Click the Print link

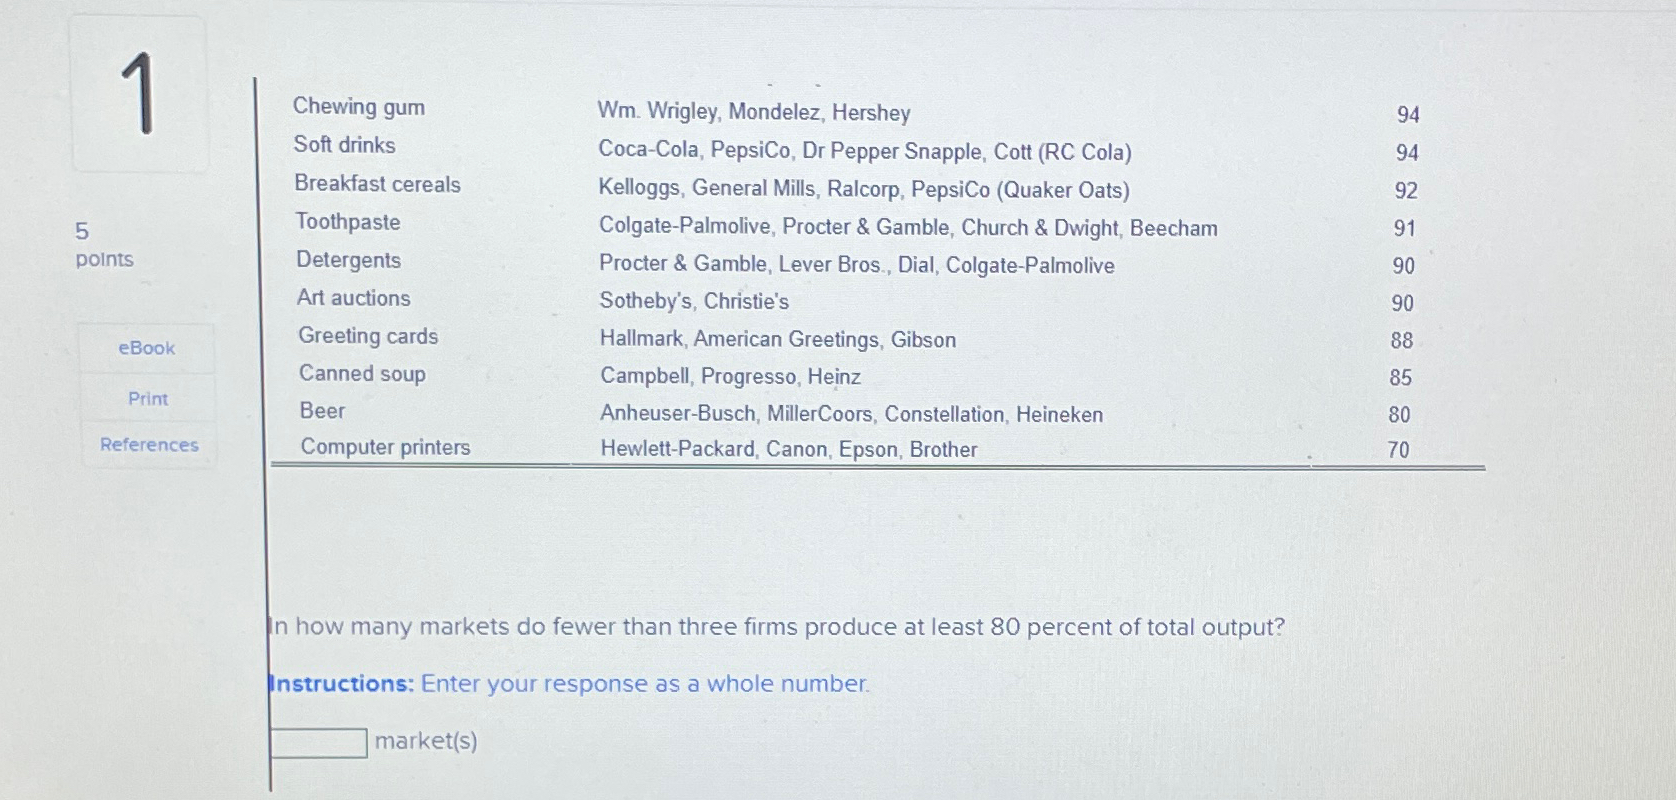point(146,398)
